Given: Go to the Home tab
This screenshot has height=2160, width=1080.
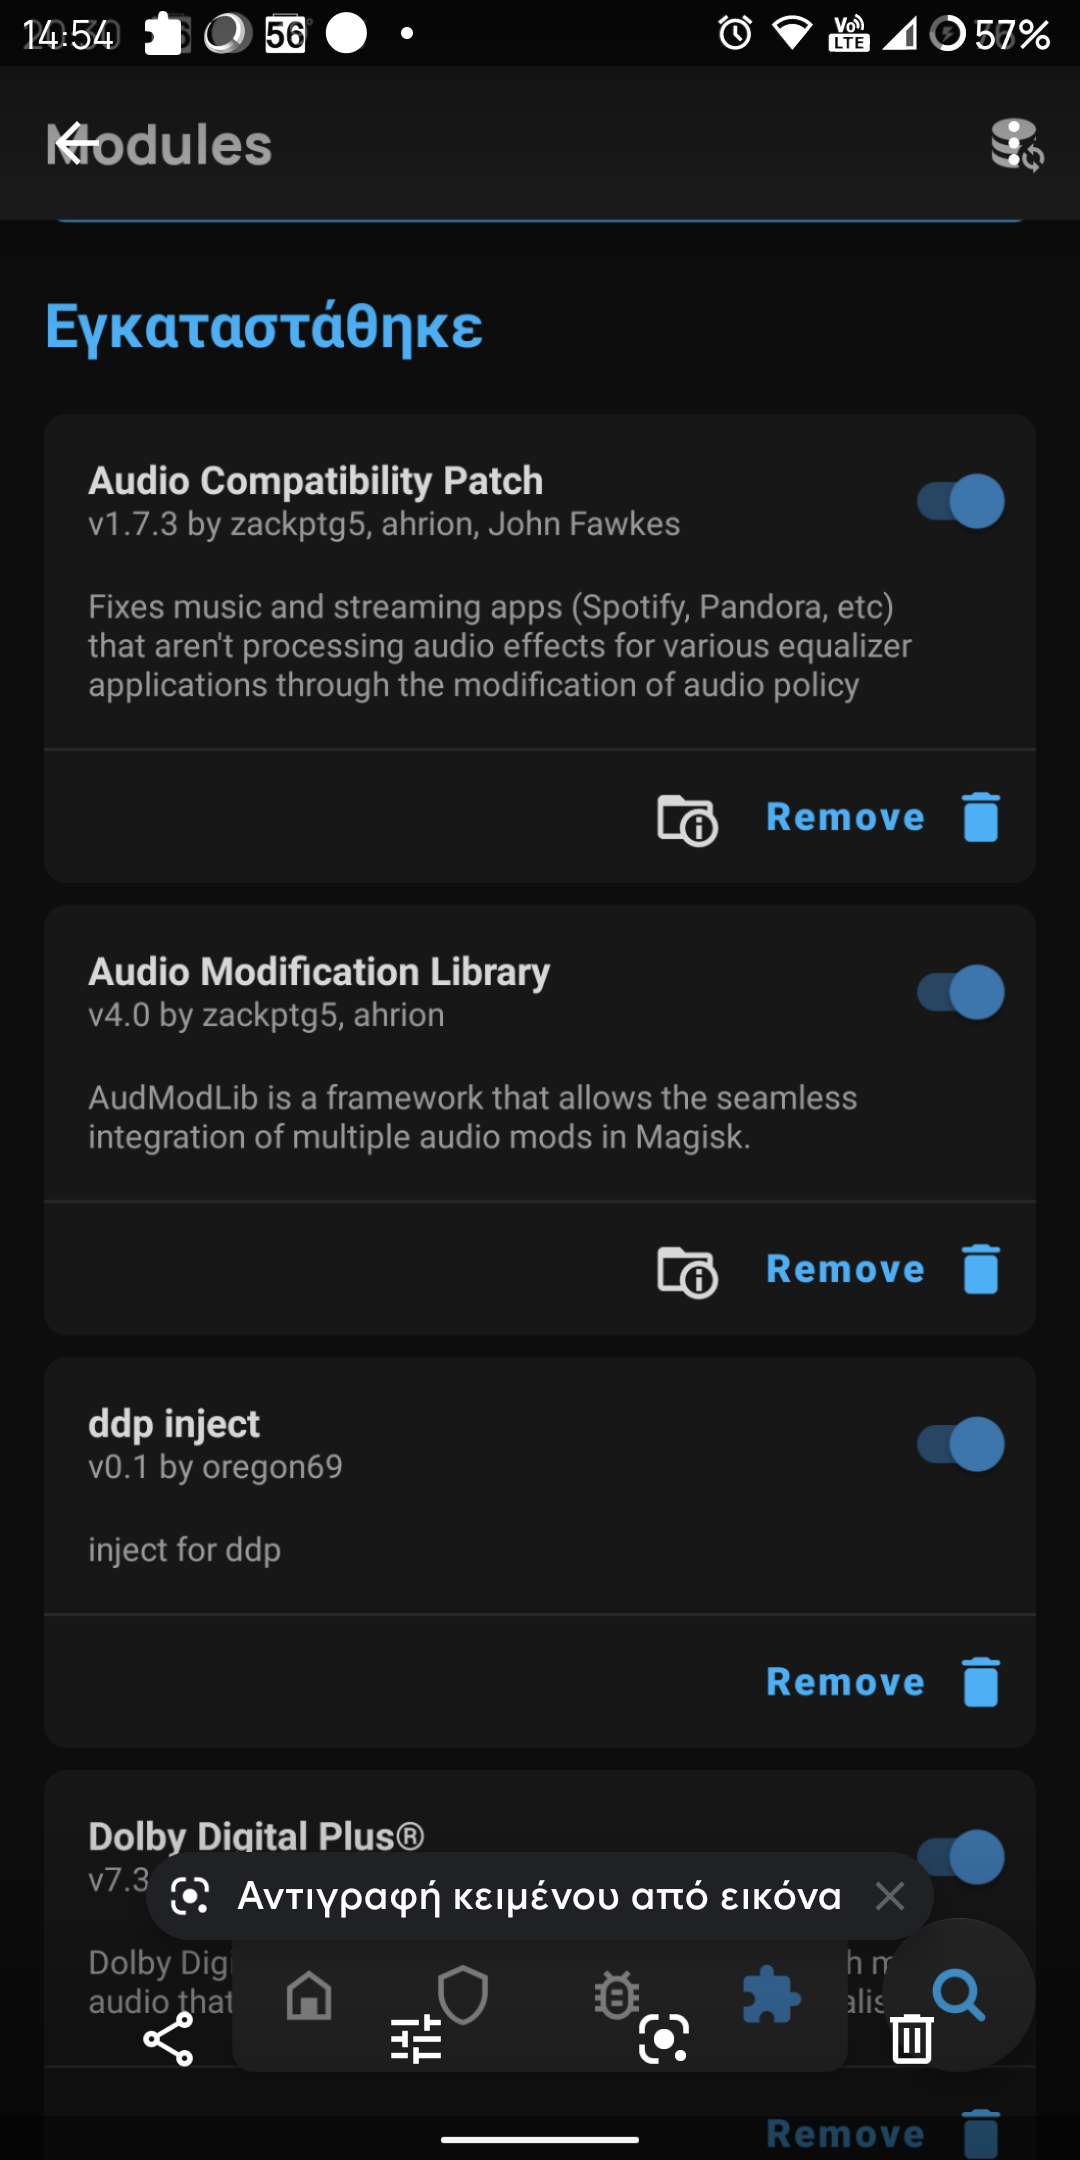Looking at the screenshot, I should pos(309,1996).
